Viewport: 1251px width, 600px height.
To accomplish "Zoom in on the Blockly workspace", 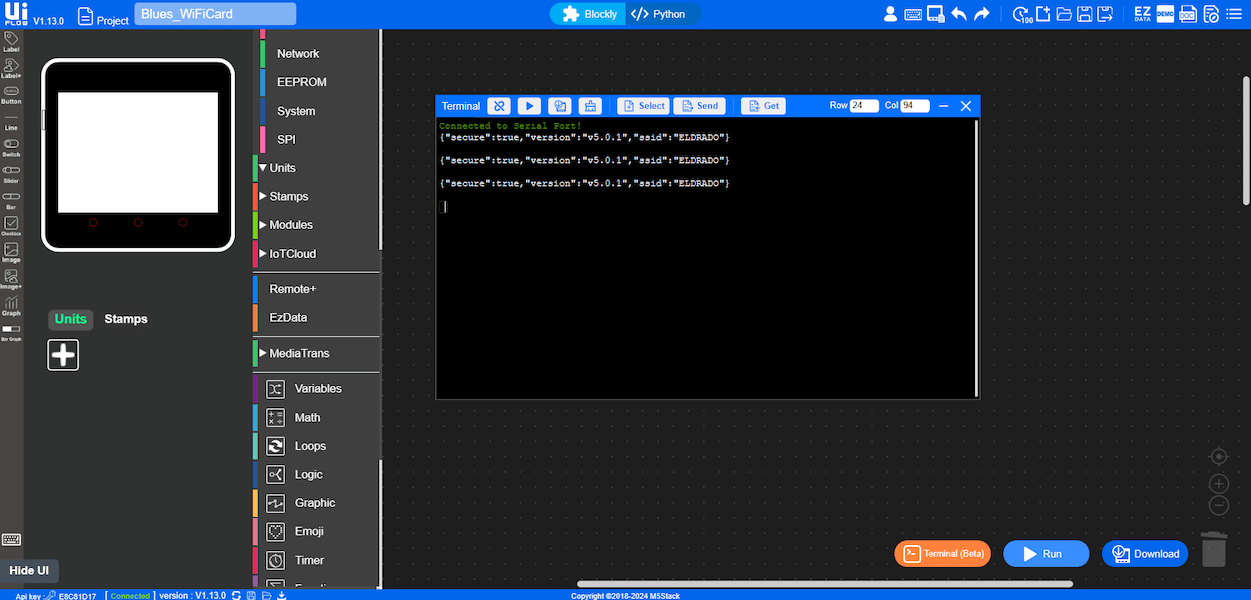I will click(1218, 484).
